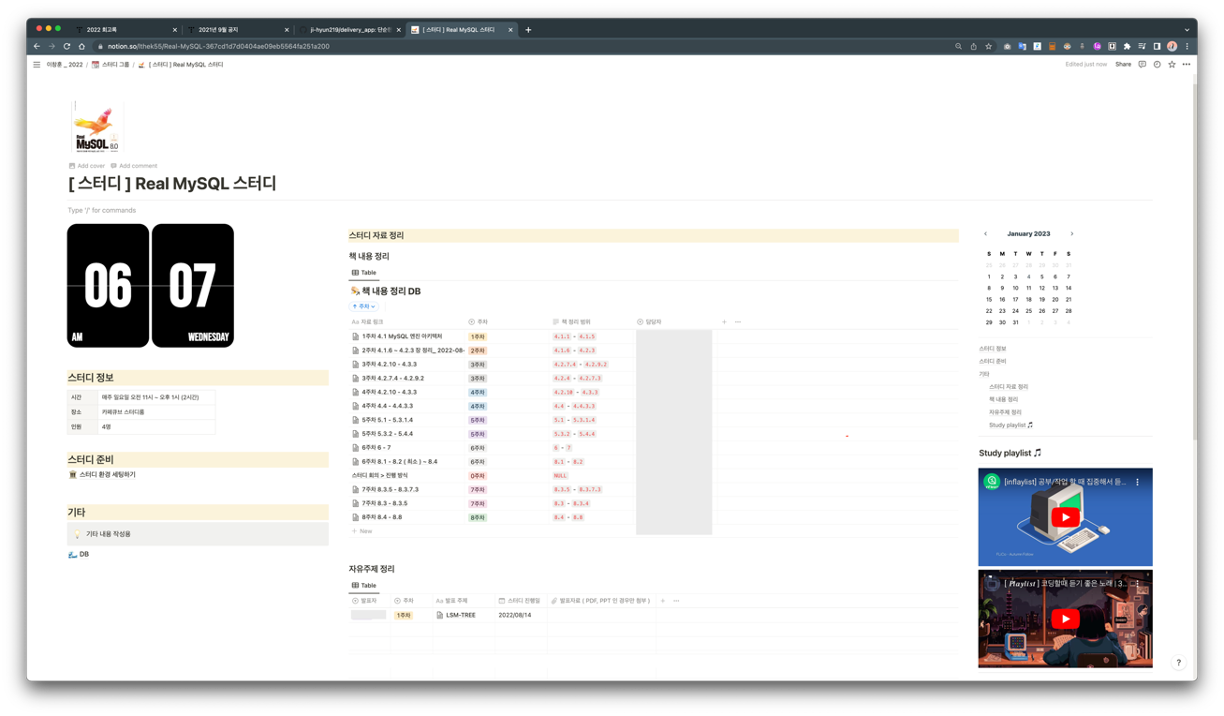The height and width of the screenshot is (716, 1224).
Task: Click the share page icon in address bar
Action: tap(973, 46)
